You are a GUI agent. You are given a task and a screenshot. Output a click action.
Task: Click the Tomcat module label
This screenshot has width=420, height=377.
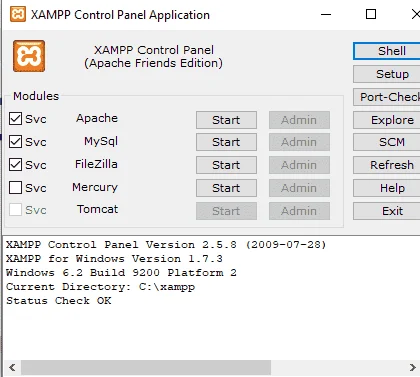[x=97, y=209]
